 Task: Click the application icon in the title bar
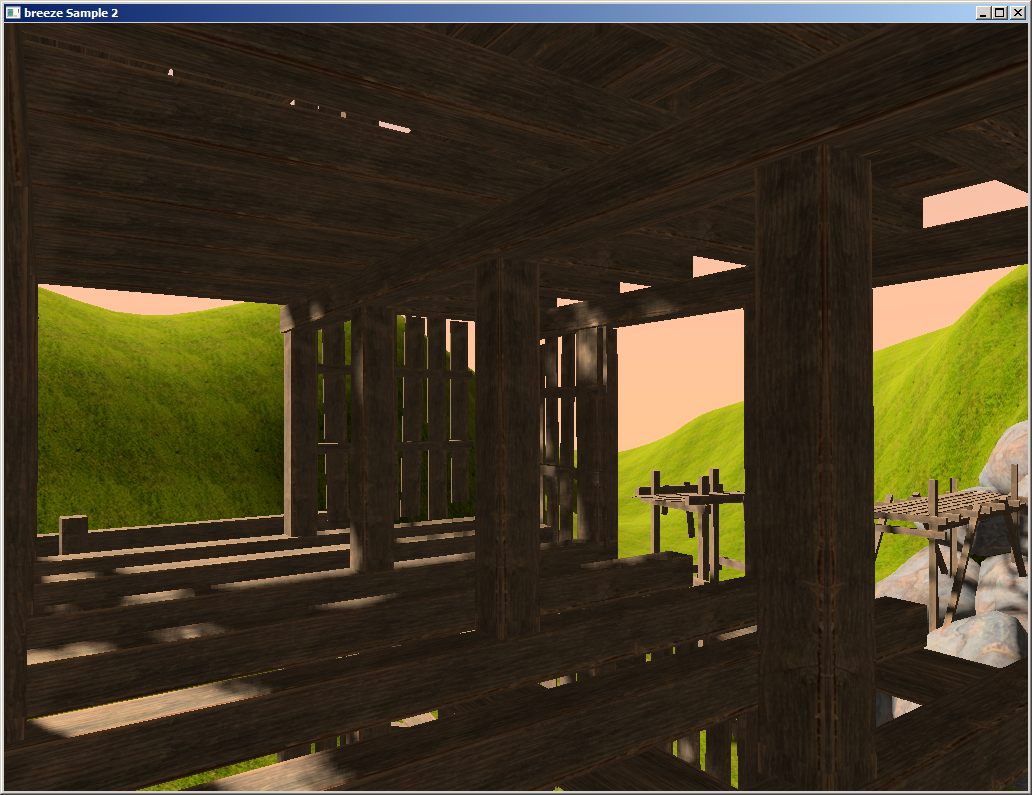point(13,12)
